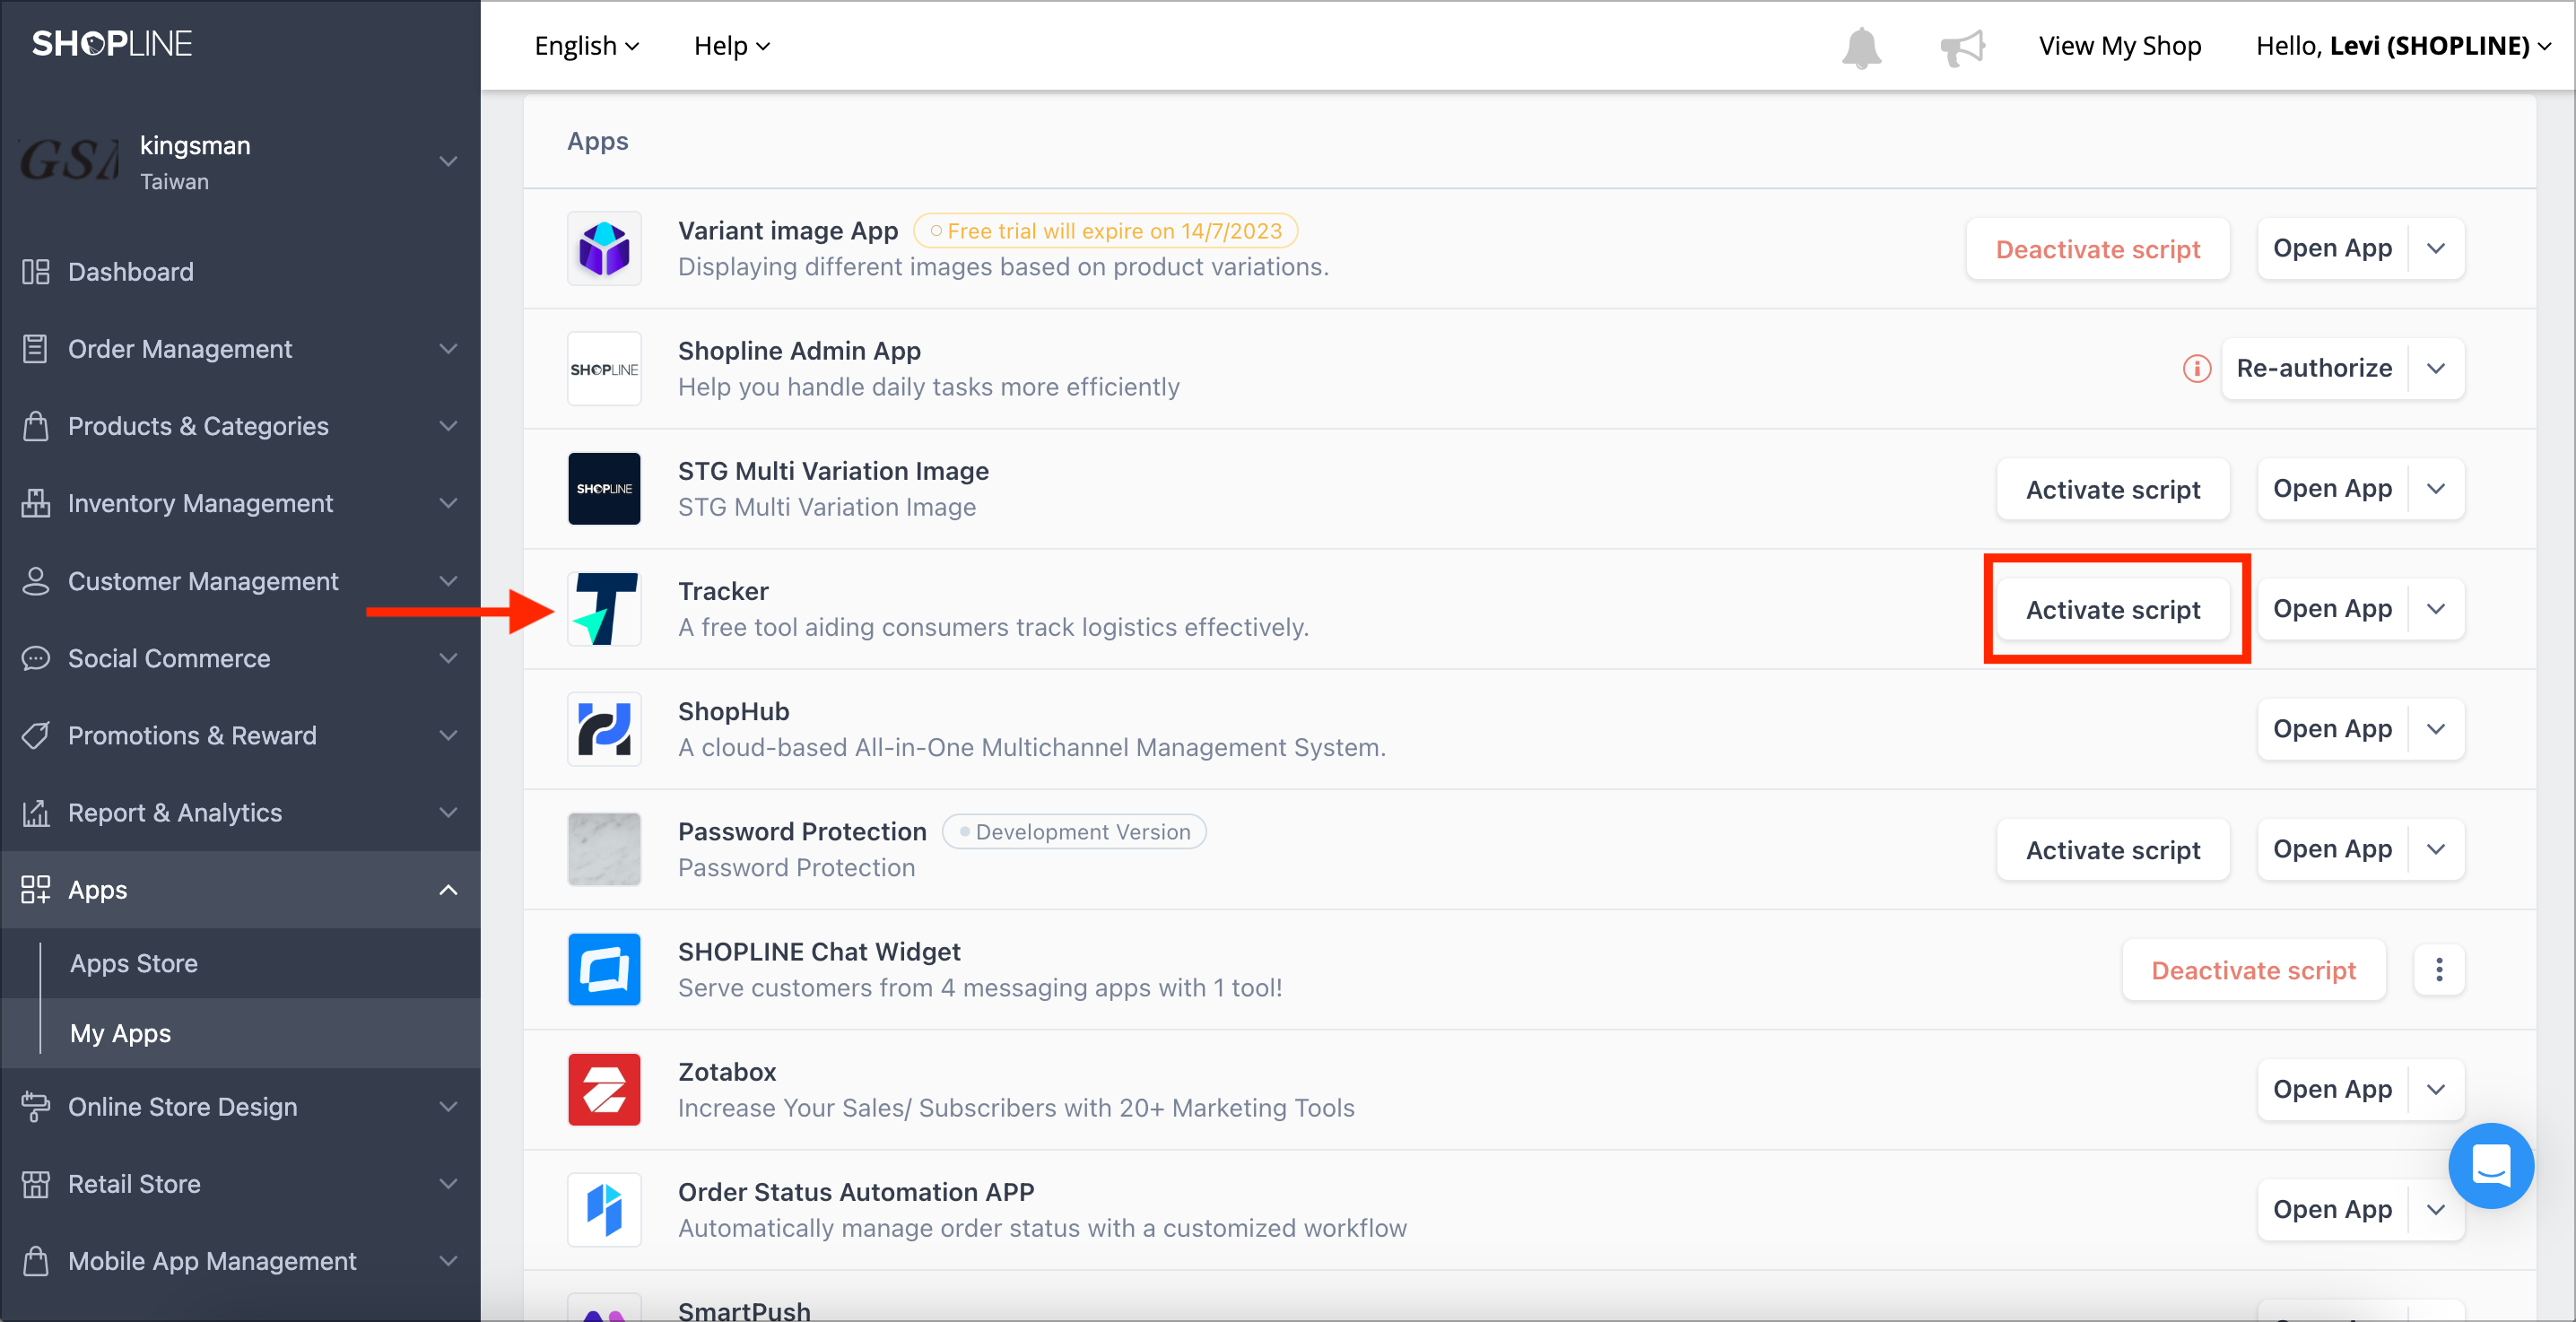Open the three-dot menu for Chat Widget
Image resolution: width=2576 pixels, height=1322 pixels.
(x=2439, y=969)
